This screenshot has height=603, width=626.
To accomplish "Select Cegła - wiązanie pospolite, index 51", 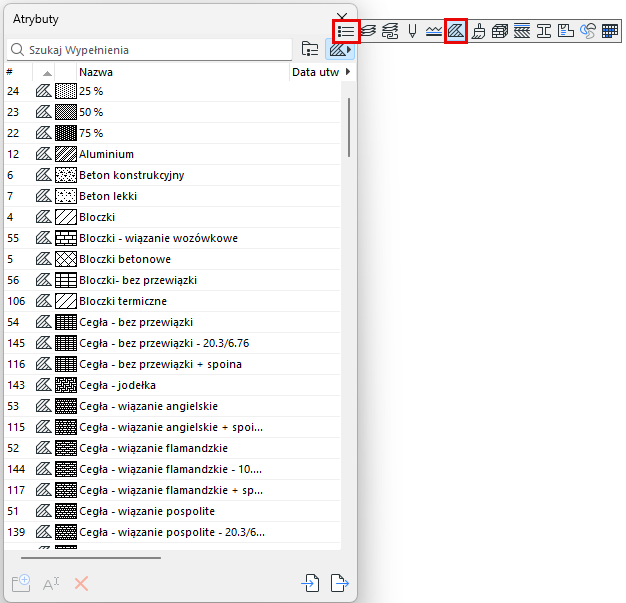I will click(172, 511).
